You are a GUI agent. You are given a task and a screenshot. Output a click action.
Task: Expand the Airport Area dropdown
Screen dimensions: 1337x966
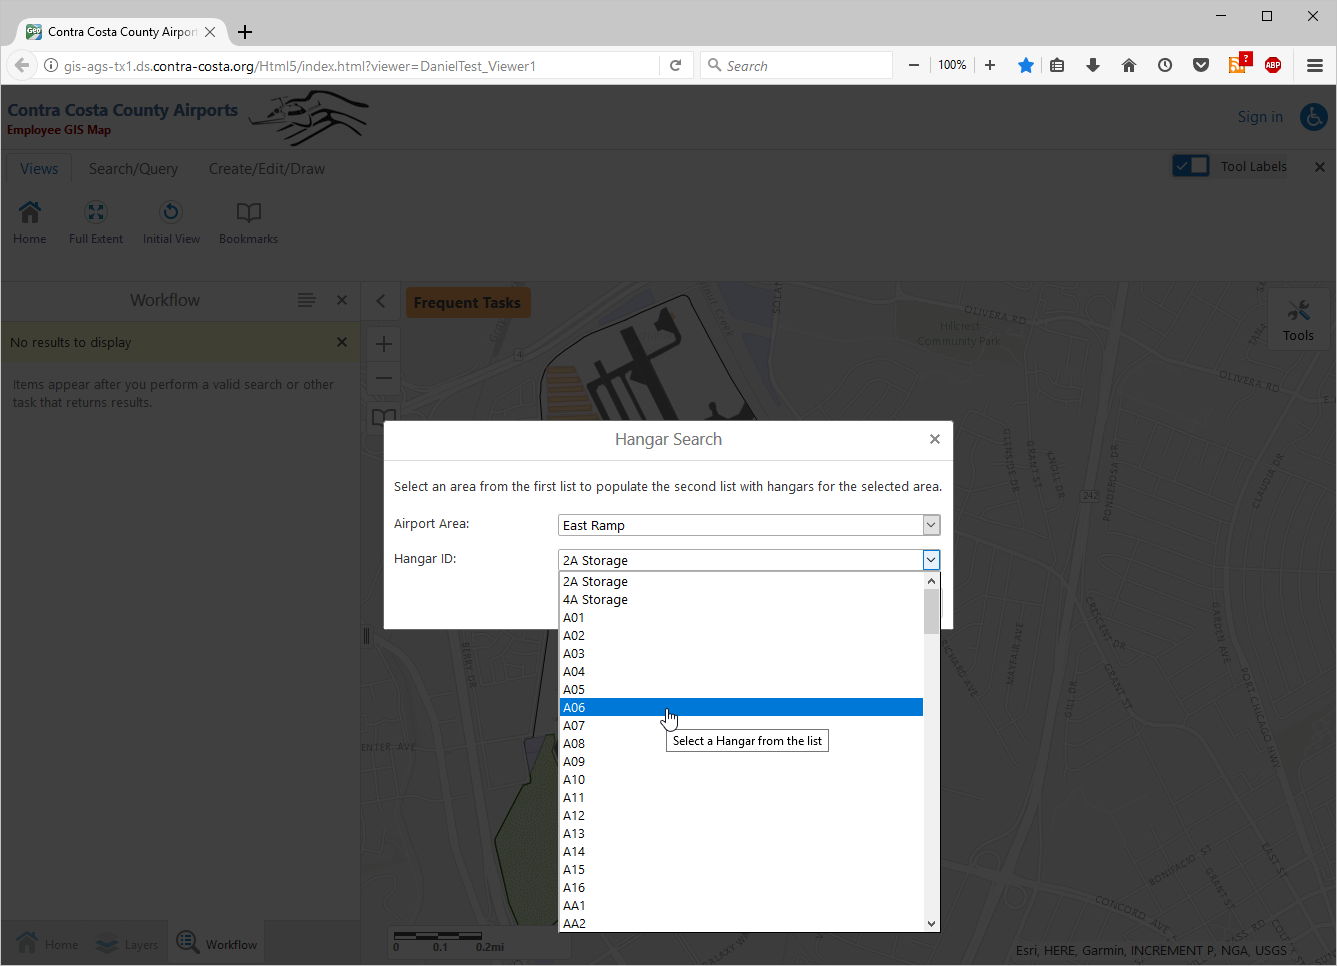(931, 525)
